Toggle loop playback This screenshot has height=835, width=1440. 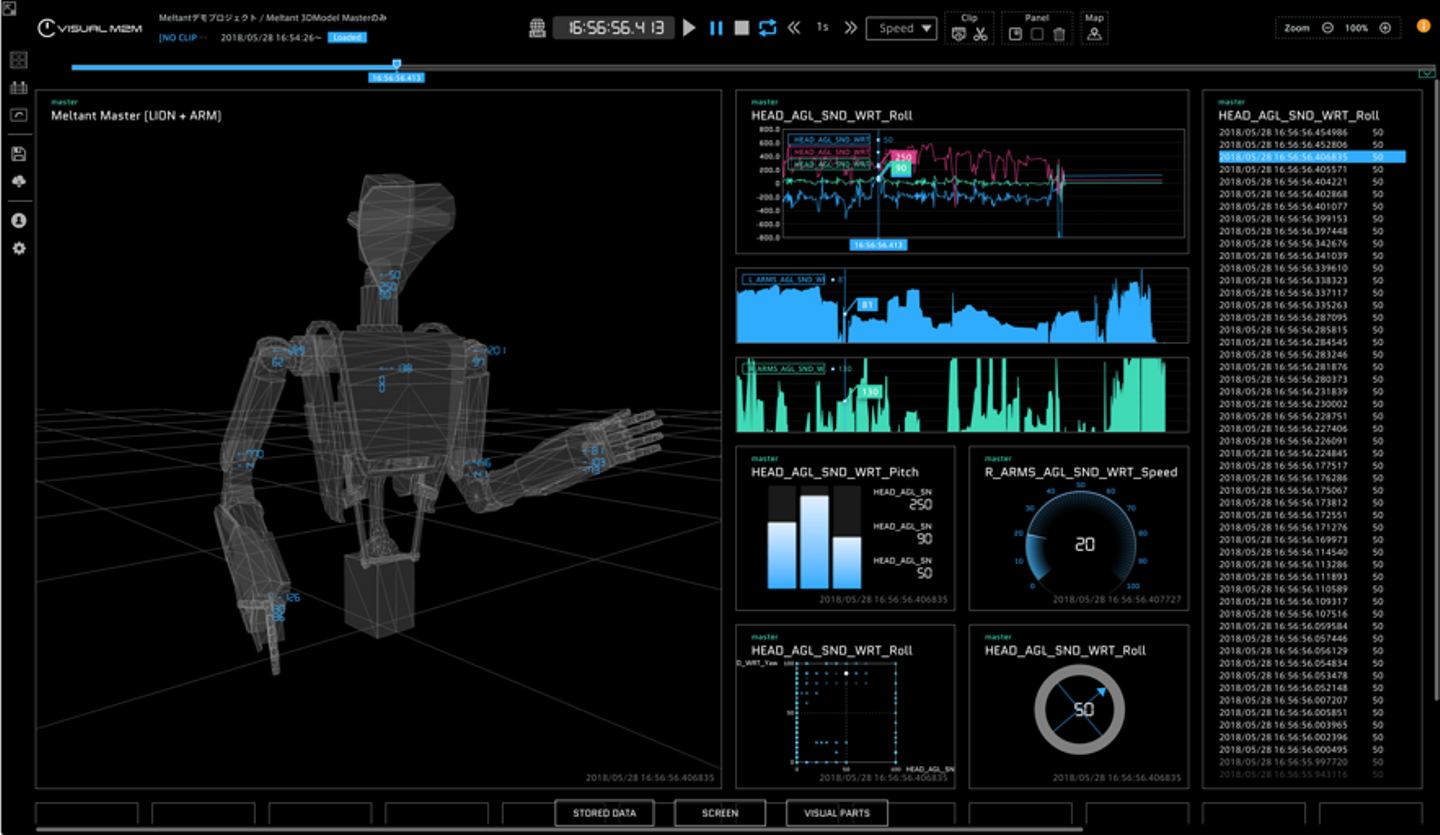(x=767, y=28)
